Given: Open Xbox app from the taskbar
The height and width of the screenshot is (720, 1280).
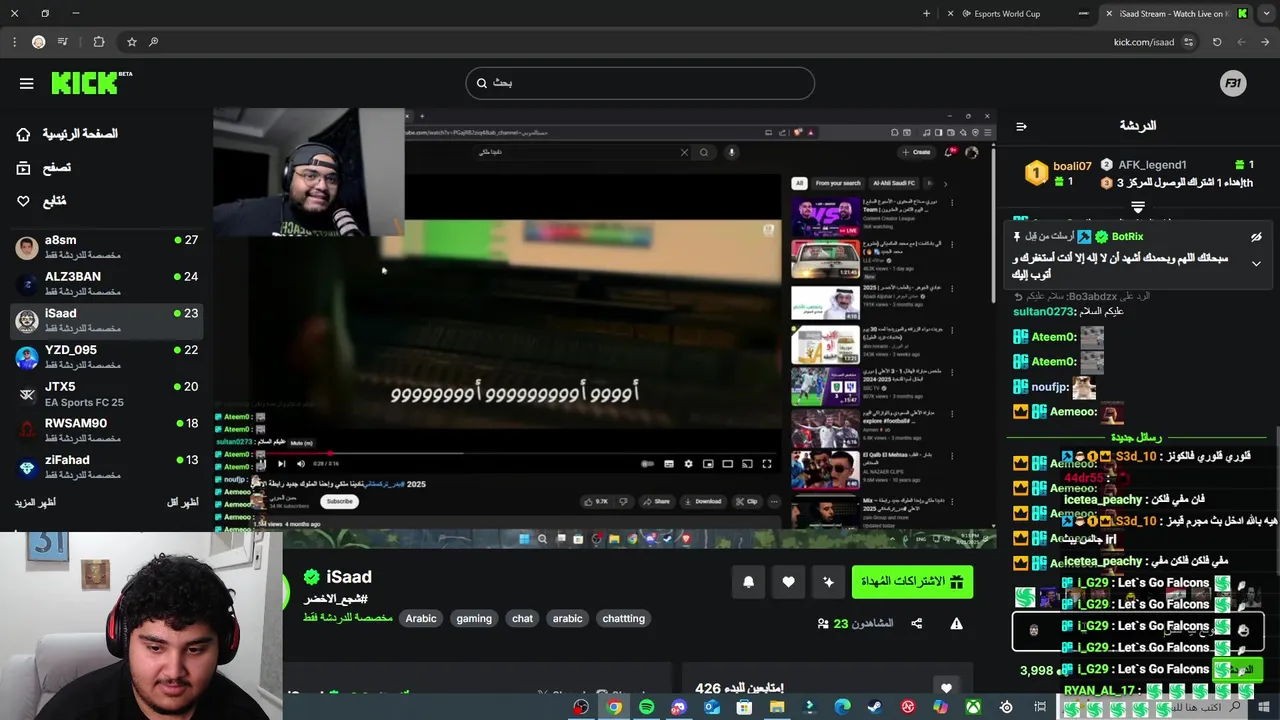Looking at the screenshot, I should (973, 707).
